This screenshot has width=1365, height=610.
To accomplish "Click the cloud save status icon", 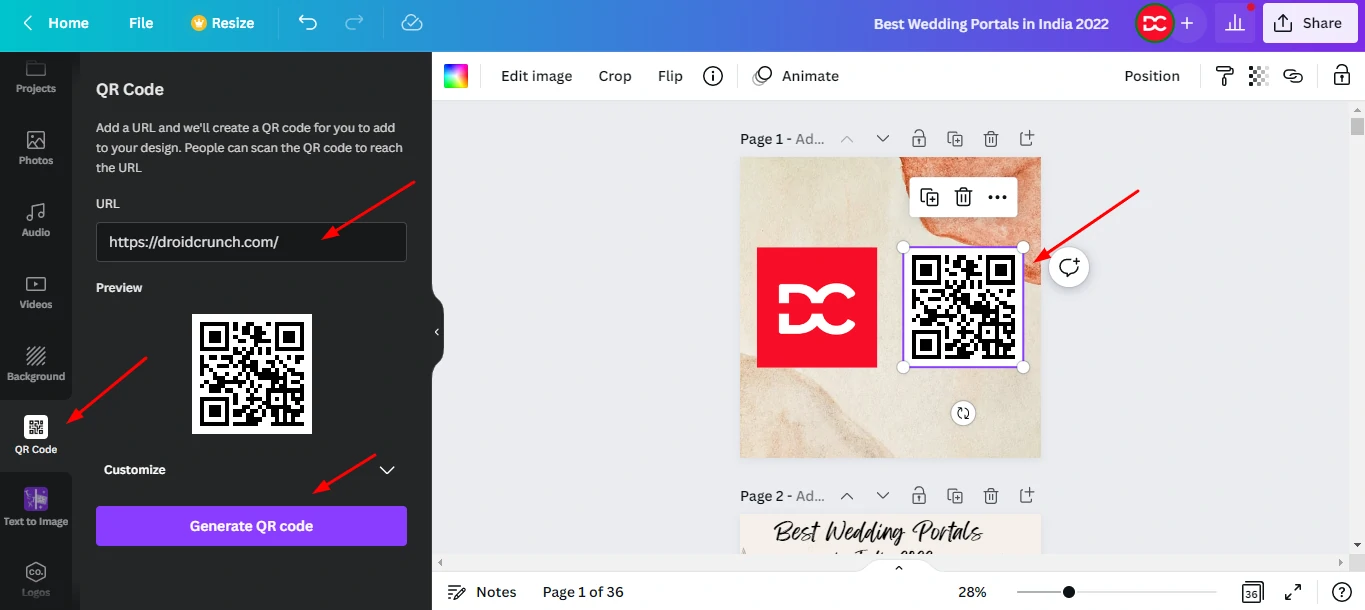I will [x=411, y=22].
